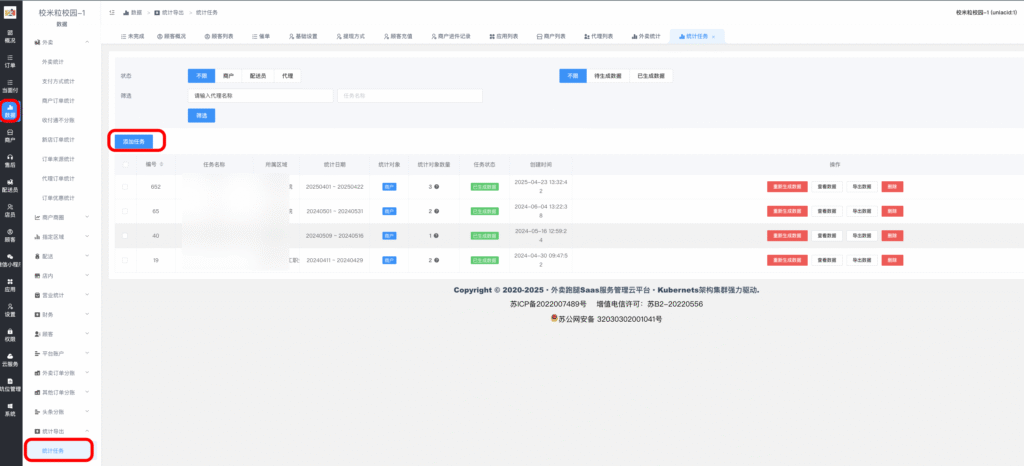Click red 删除 button for task 19
The width and height of the screenshot is (1024, 466).
(x=892, y=260)
